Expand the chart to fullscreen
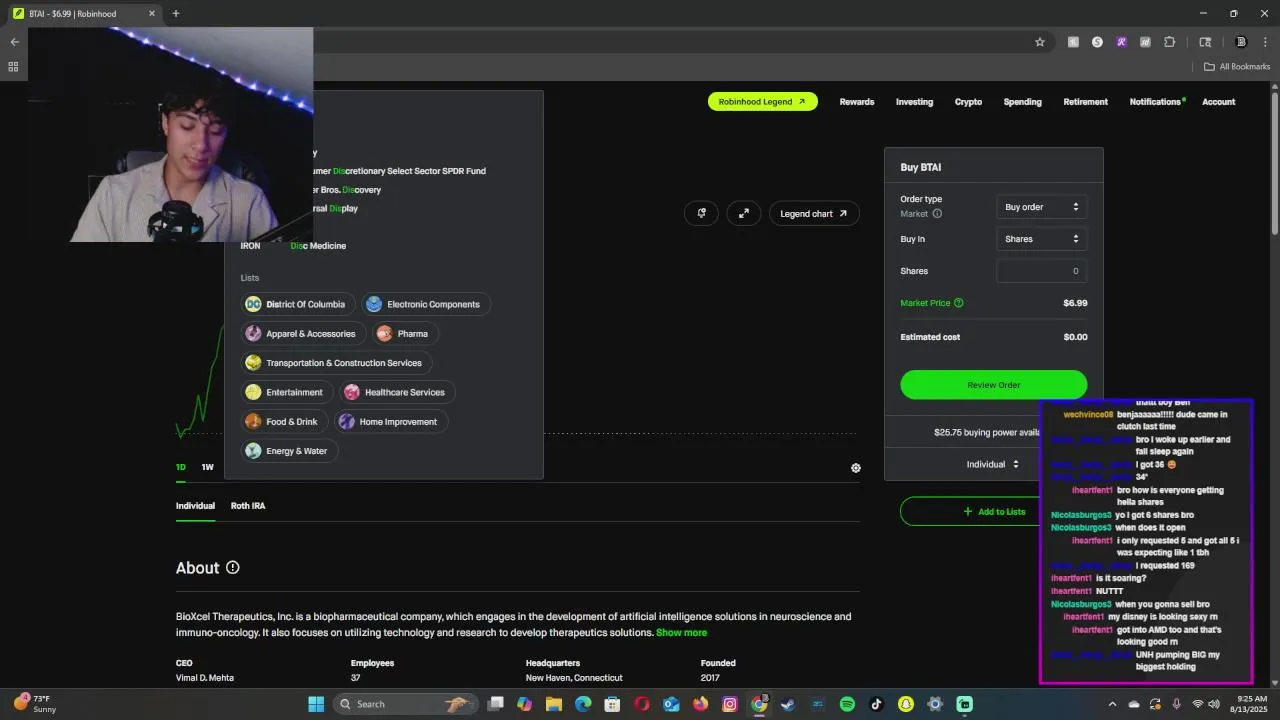1280x720 pixels. click(744, 213)
